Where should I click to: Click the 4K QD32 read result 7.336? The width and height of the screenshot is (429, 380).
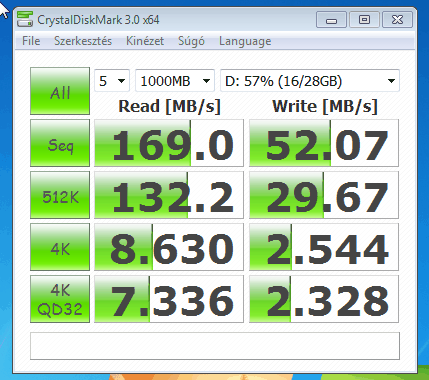pyautogui.click(x=169, y=299)
